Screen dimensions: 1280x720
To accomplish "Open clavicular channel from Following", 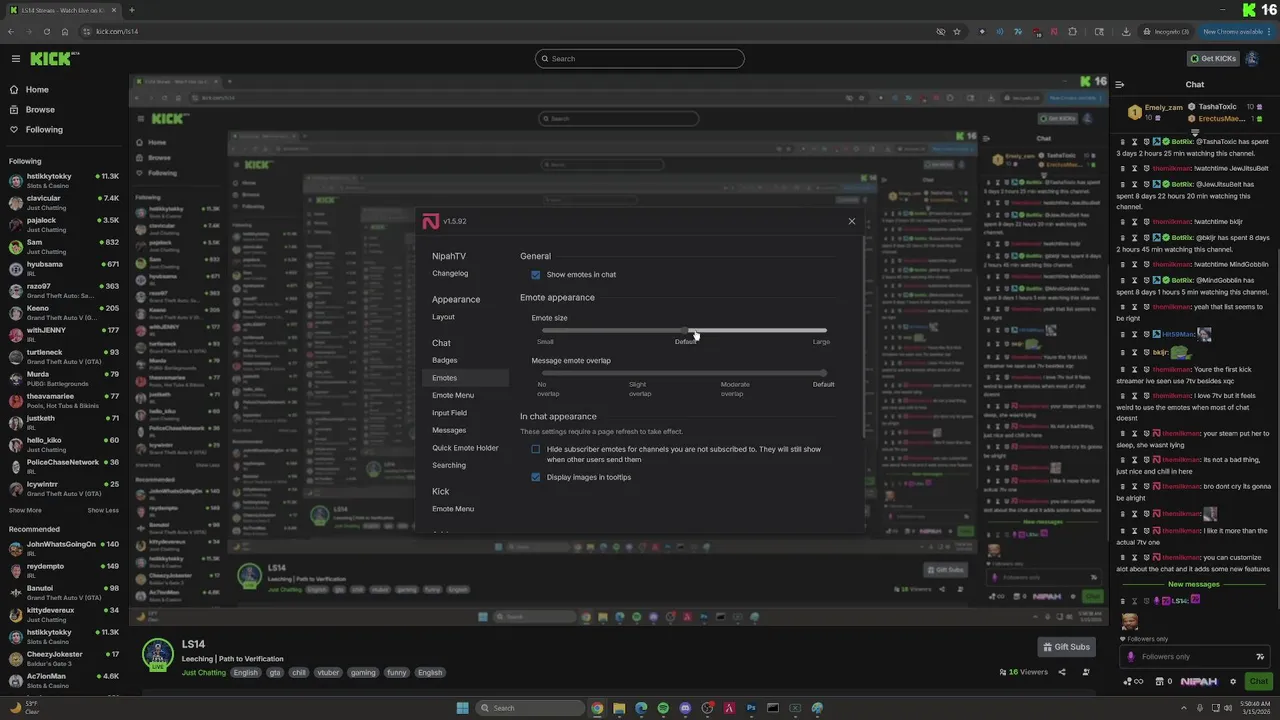I will [64, 203].
